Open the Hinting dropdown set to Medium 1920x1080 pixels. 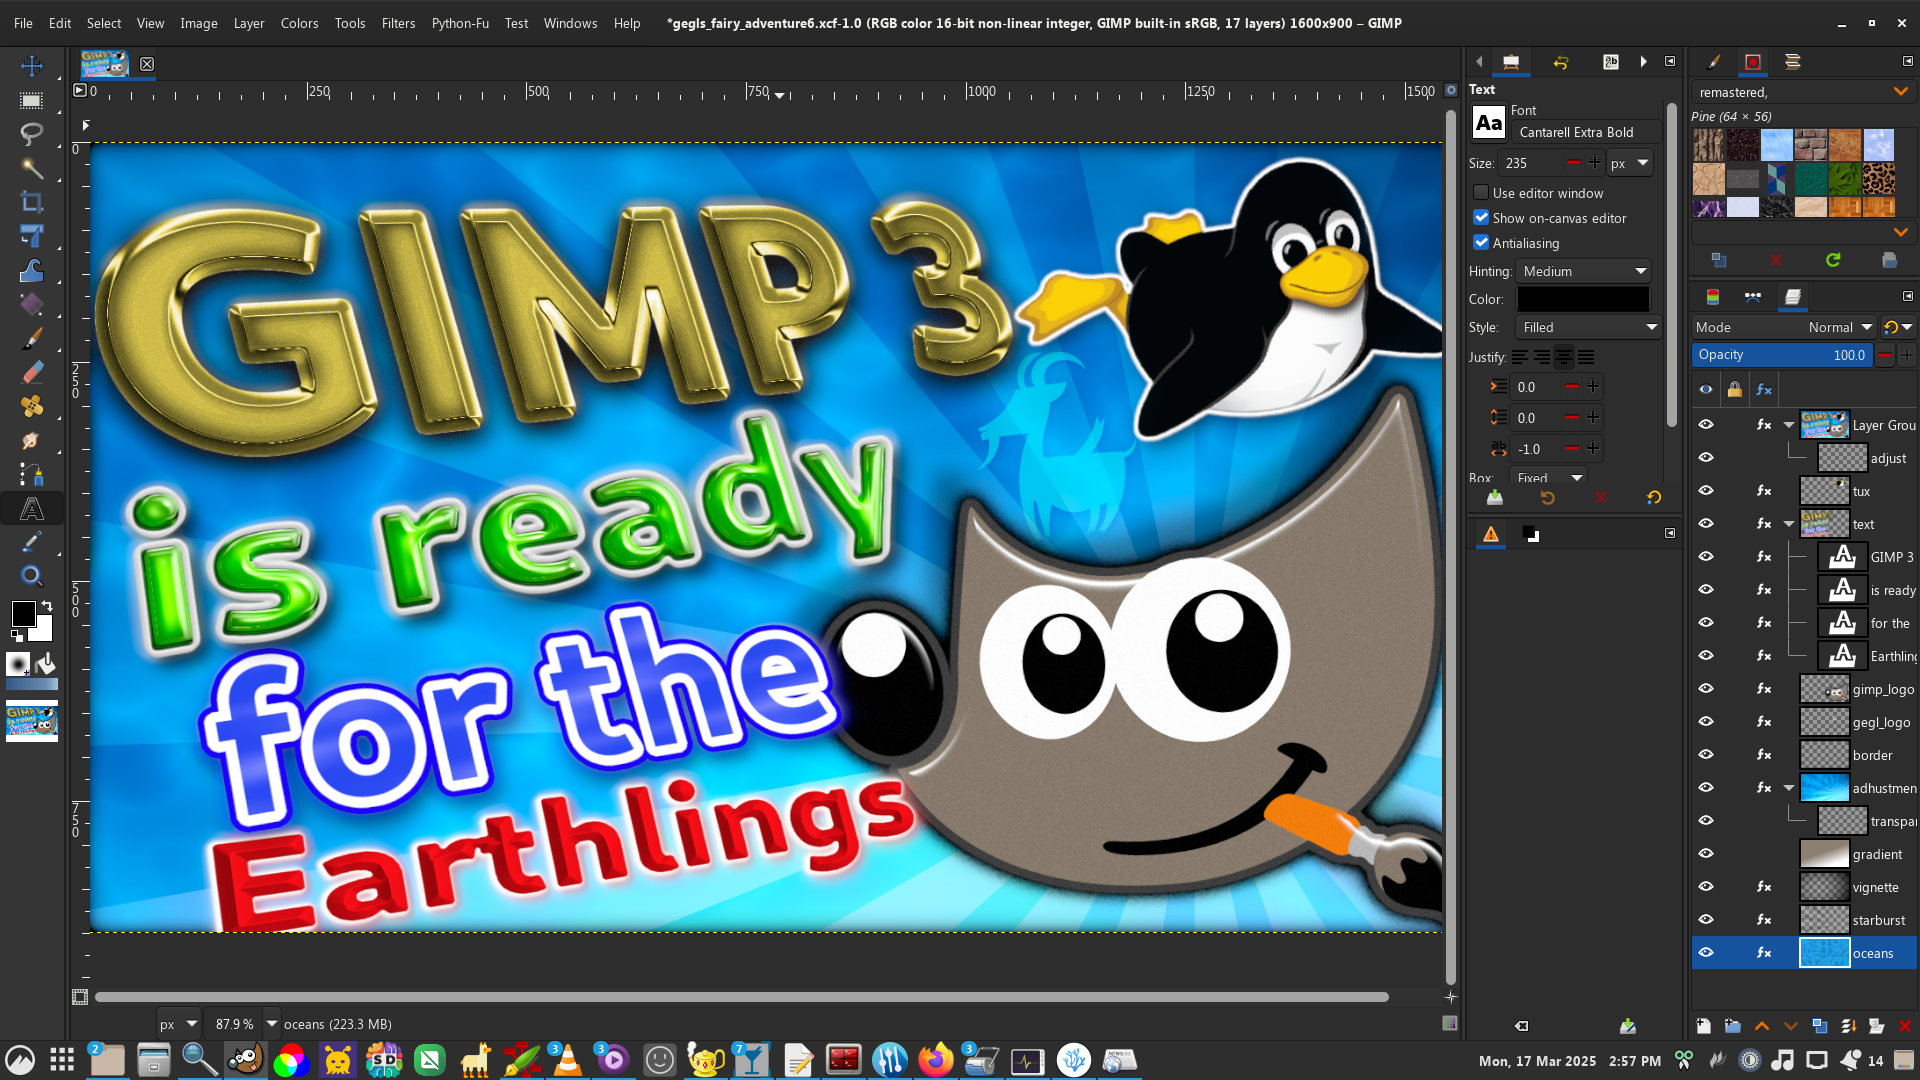tap(1584, 271)
